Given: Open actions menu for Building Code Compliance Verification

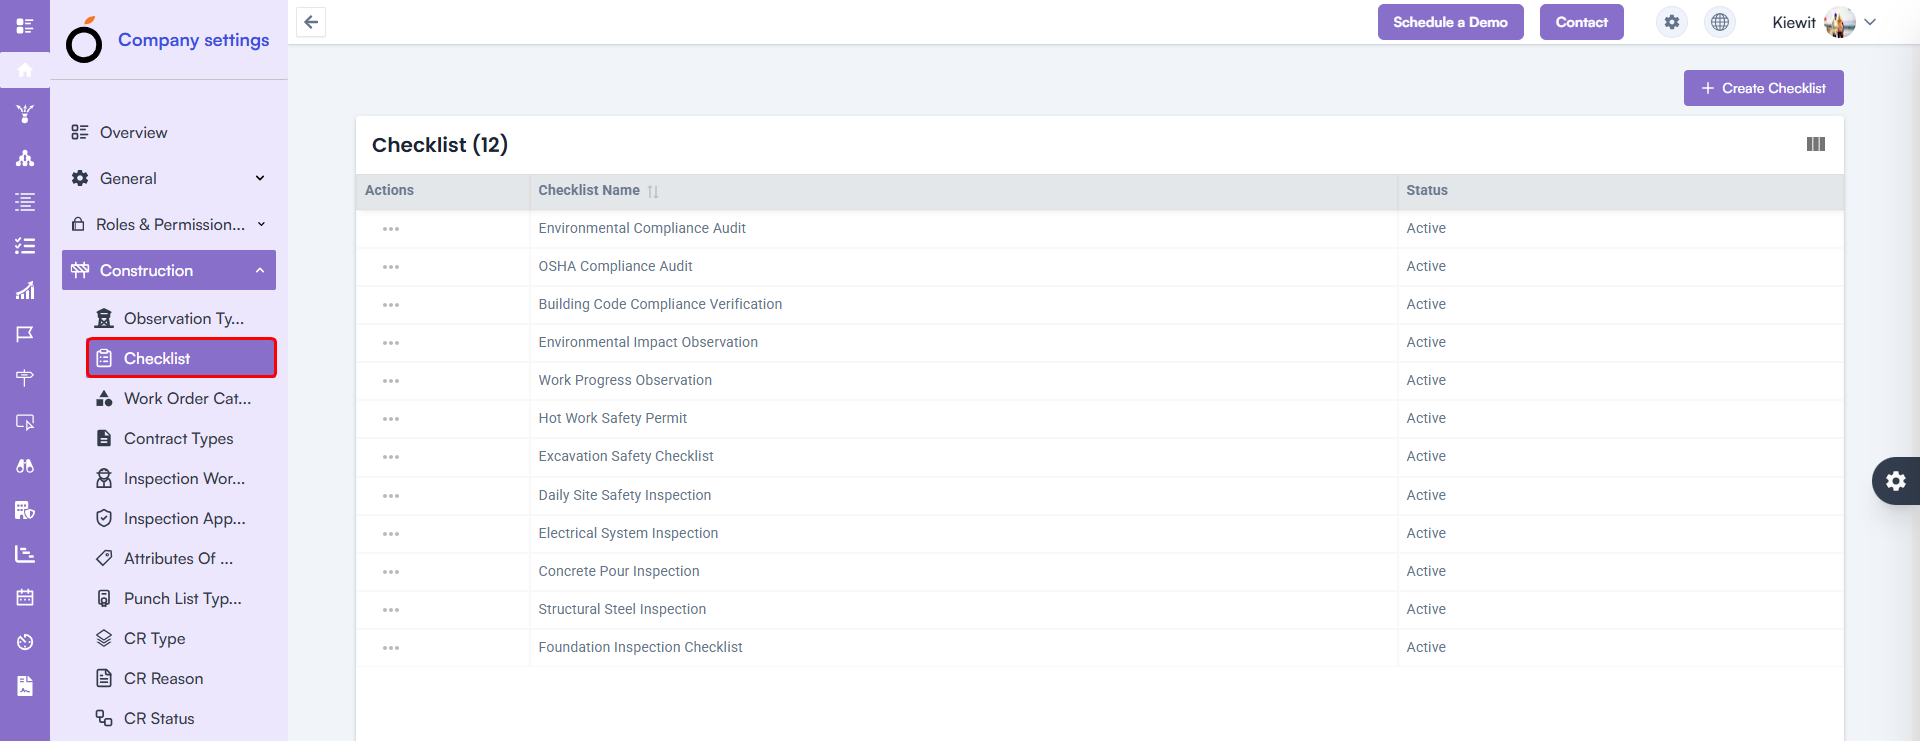Looking at the screenshot, I should 391,305.
